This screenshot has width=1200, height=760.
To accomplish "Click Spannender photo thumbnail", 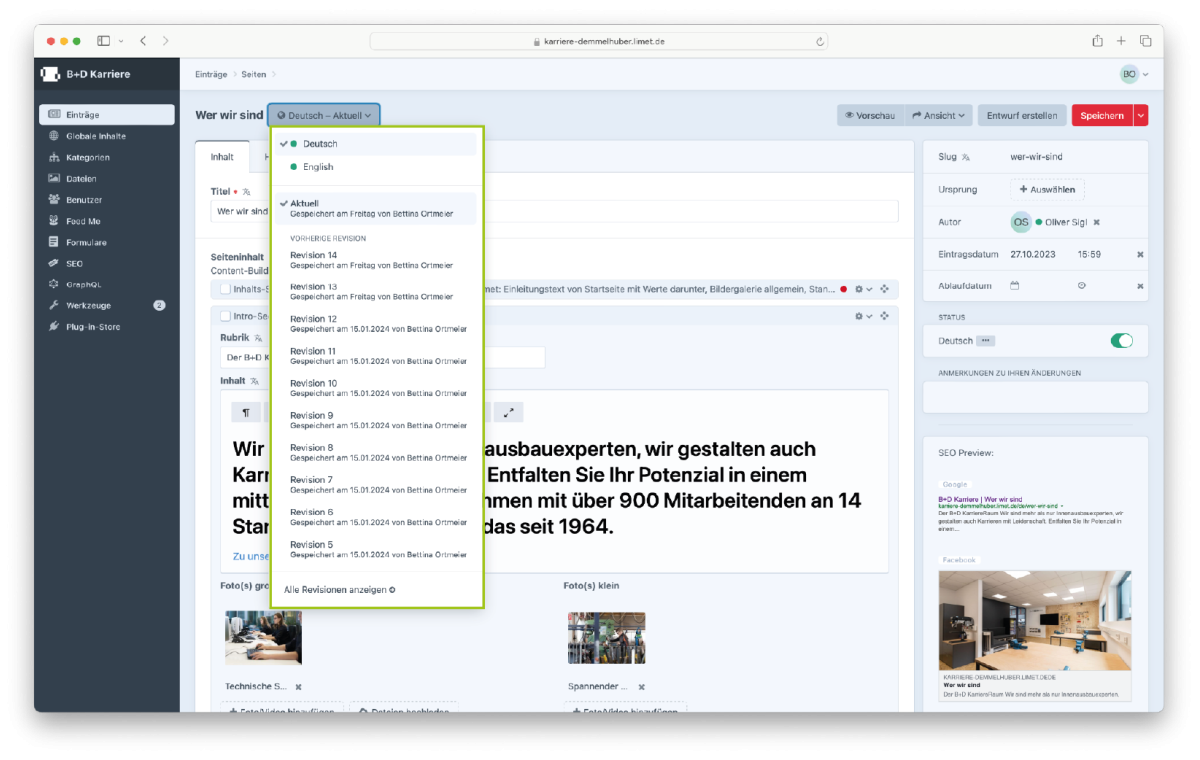I will [x=606, y=638].
